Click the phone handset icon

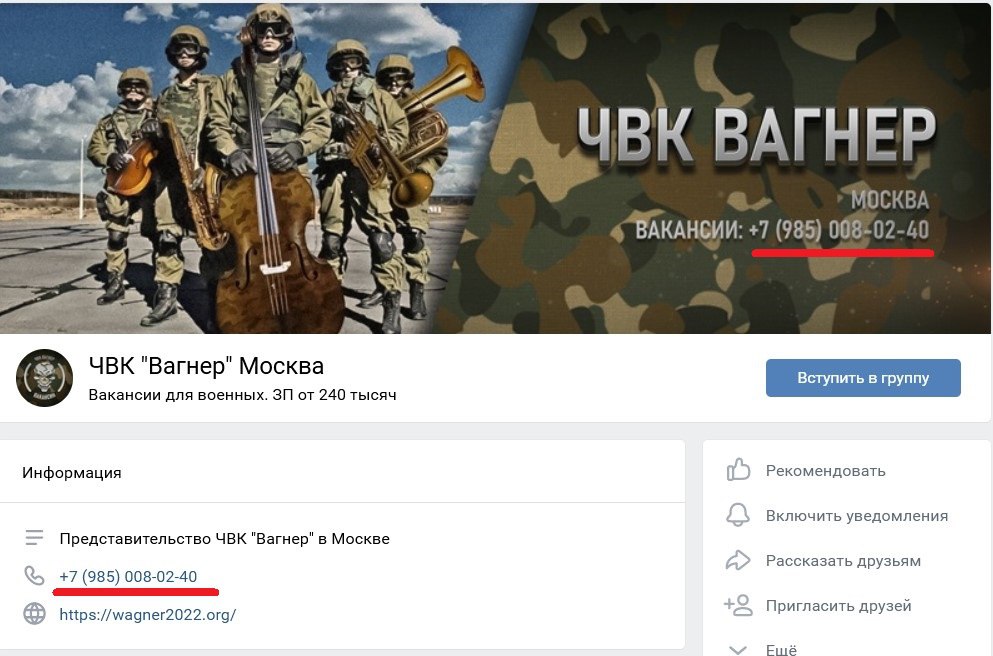coord(34,576)
